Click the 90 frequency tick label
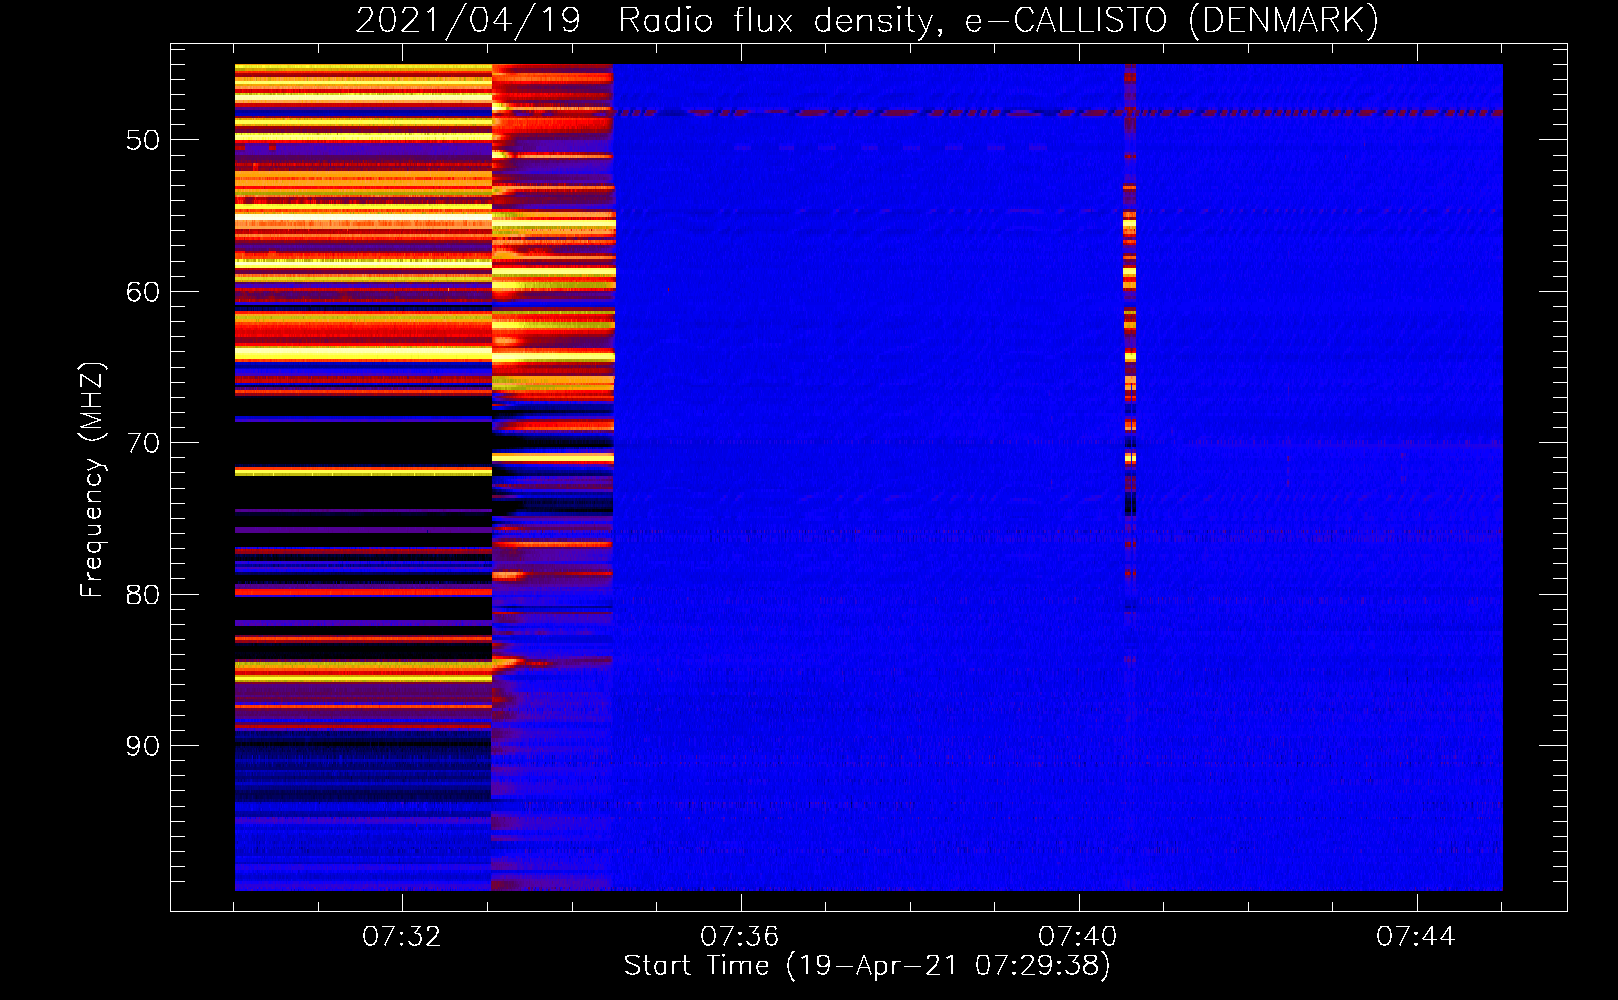Image resolution: width=1618 pixels, height=1000 pixels. tap(143, 746)
